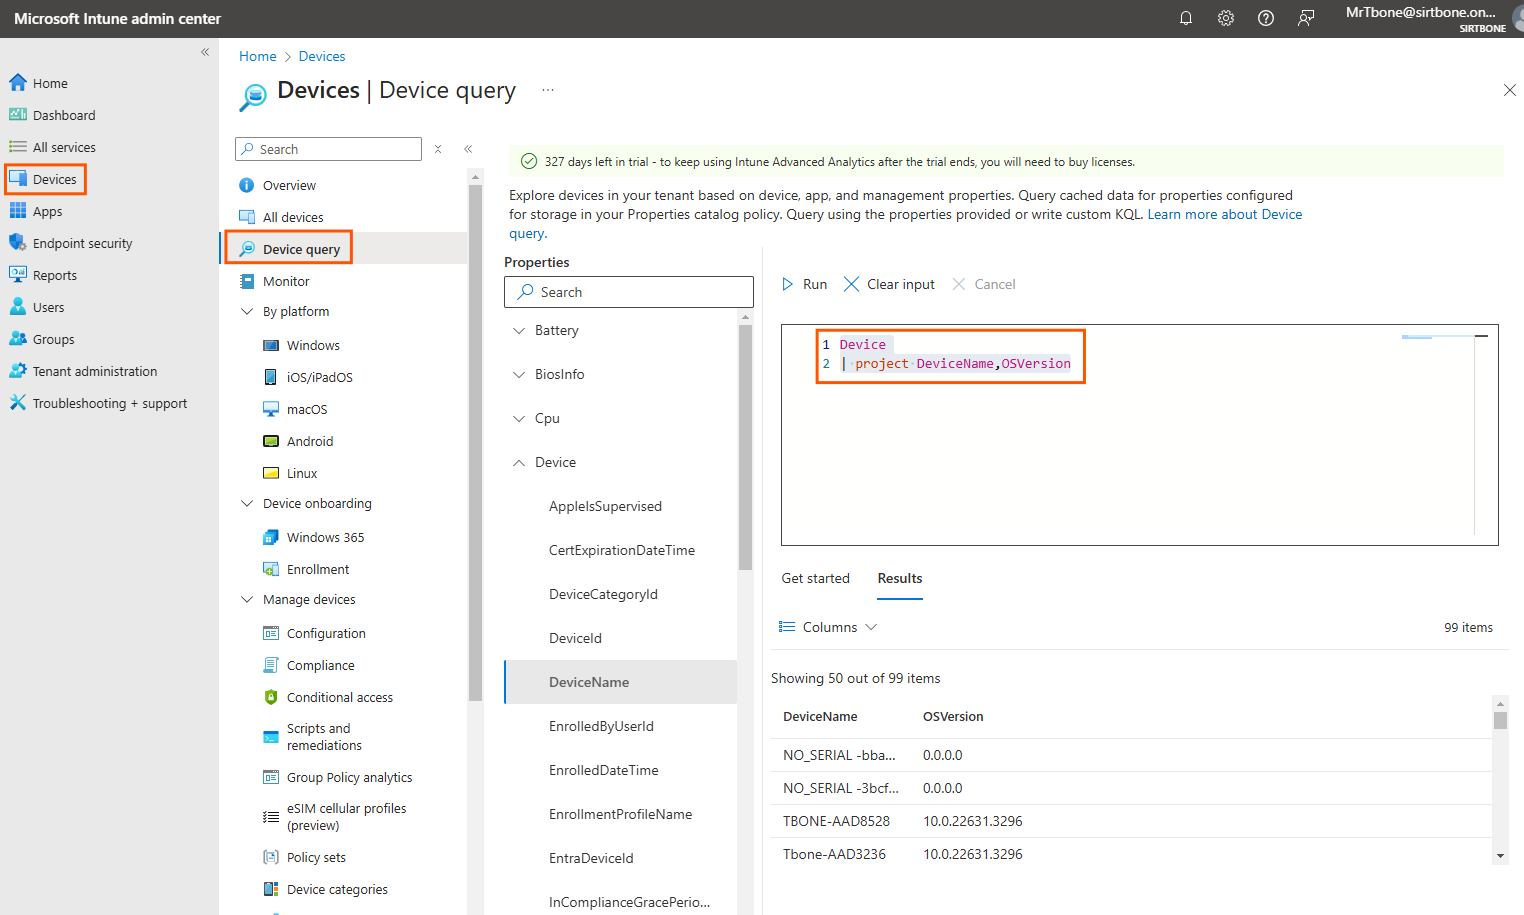Click the help question mark icon
Image resolution: width=1524 pixels, height=915 pixels.
coord(1266,18)
